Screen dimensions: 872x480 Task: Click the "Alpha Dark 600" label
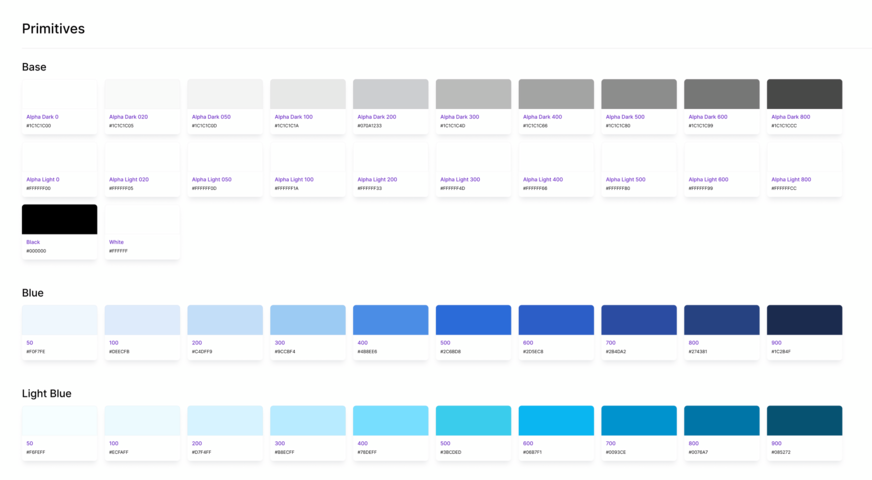pos(708,117)
